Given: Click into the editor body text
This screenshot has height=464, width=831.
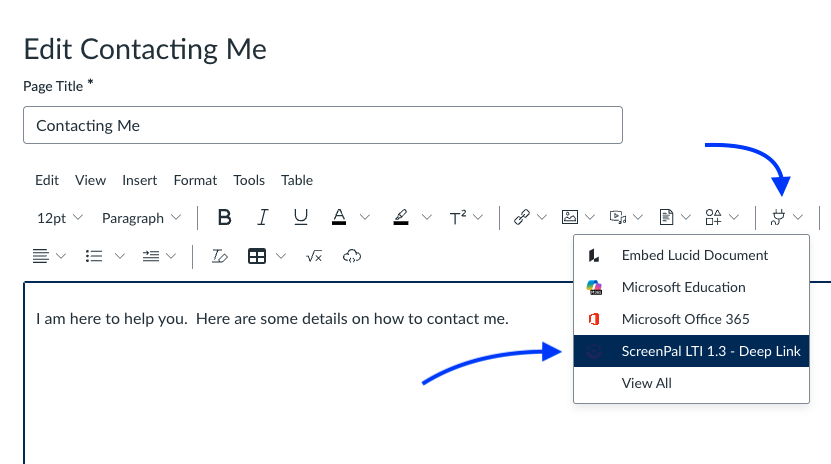Looking at the screenshot, I should click(272, 319).
